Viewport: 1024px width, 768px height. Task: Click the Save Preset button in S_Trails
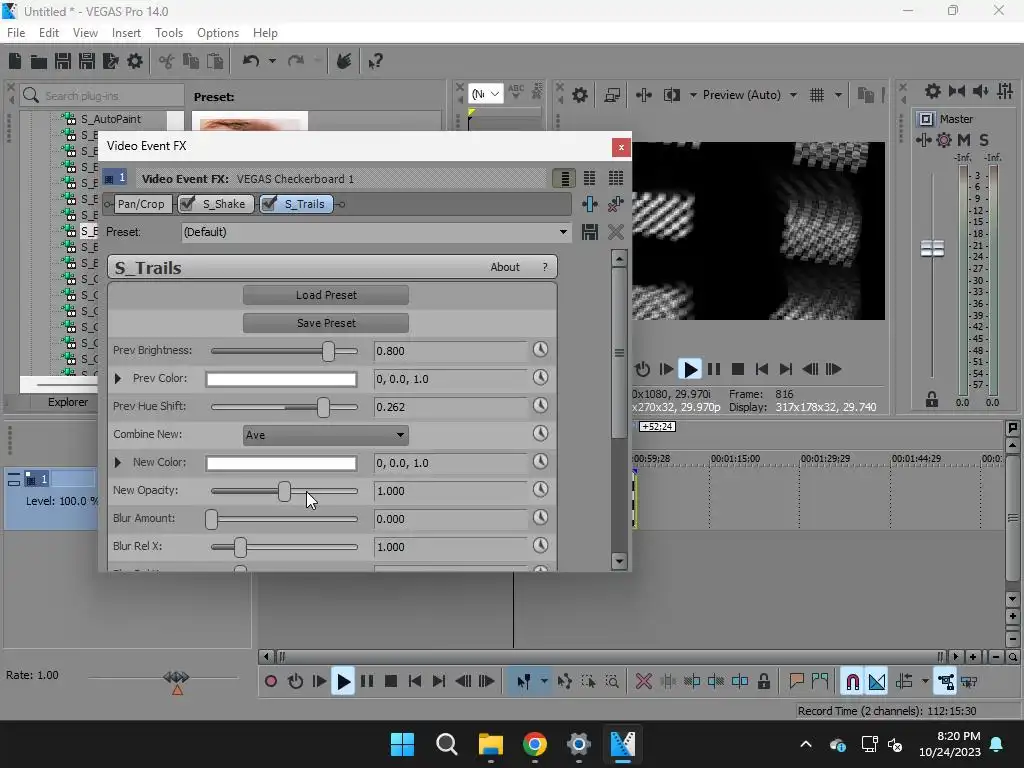tap(326, 323)
